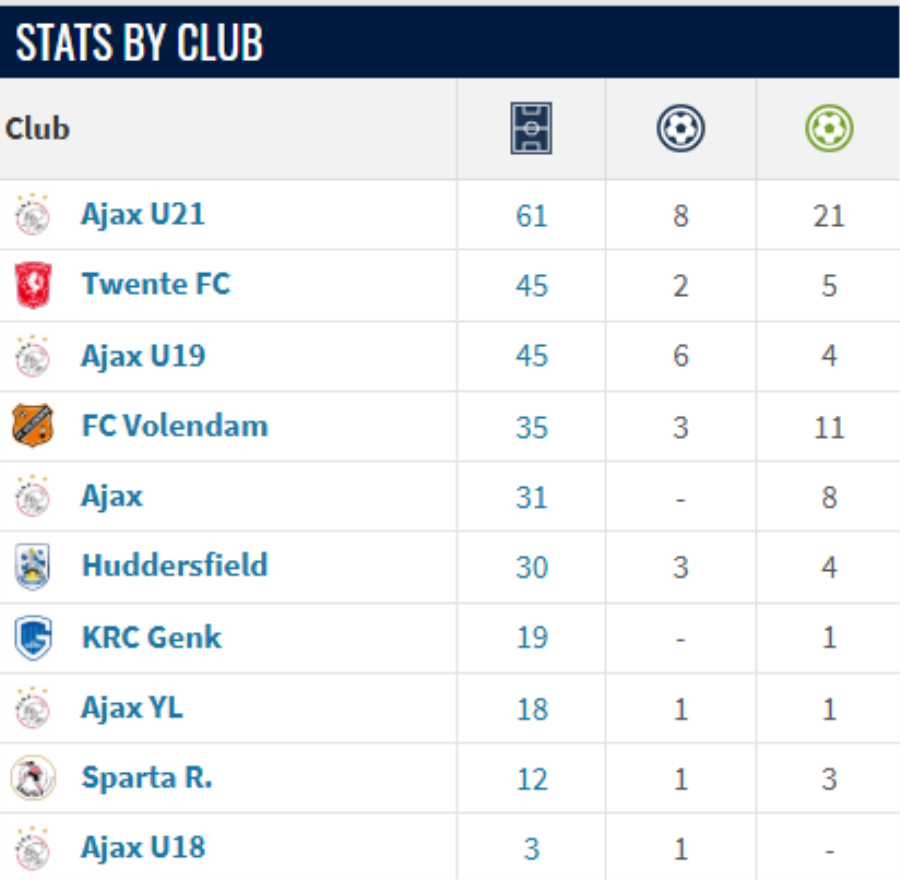The image size is (900, 880).
Task: Click the Club column header
Action: point(37,128)
